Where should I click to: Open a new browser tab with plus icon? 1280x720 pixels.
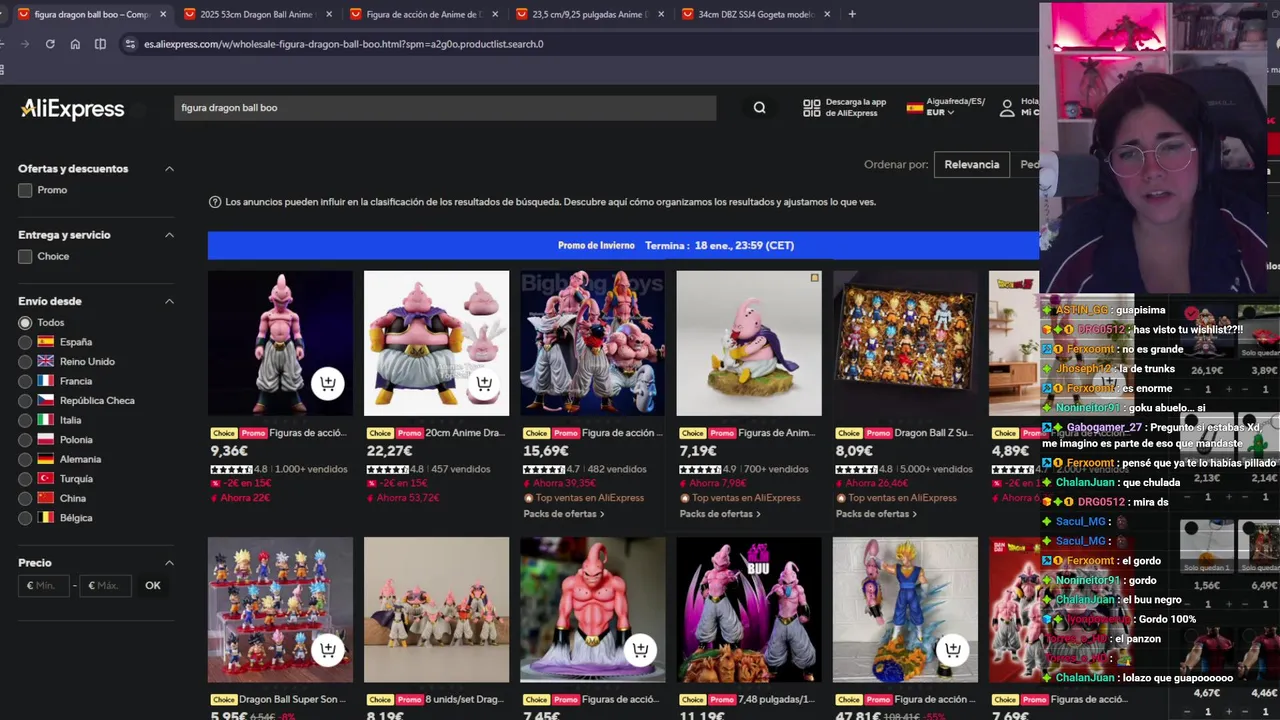point(852,14)
